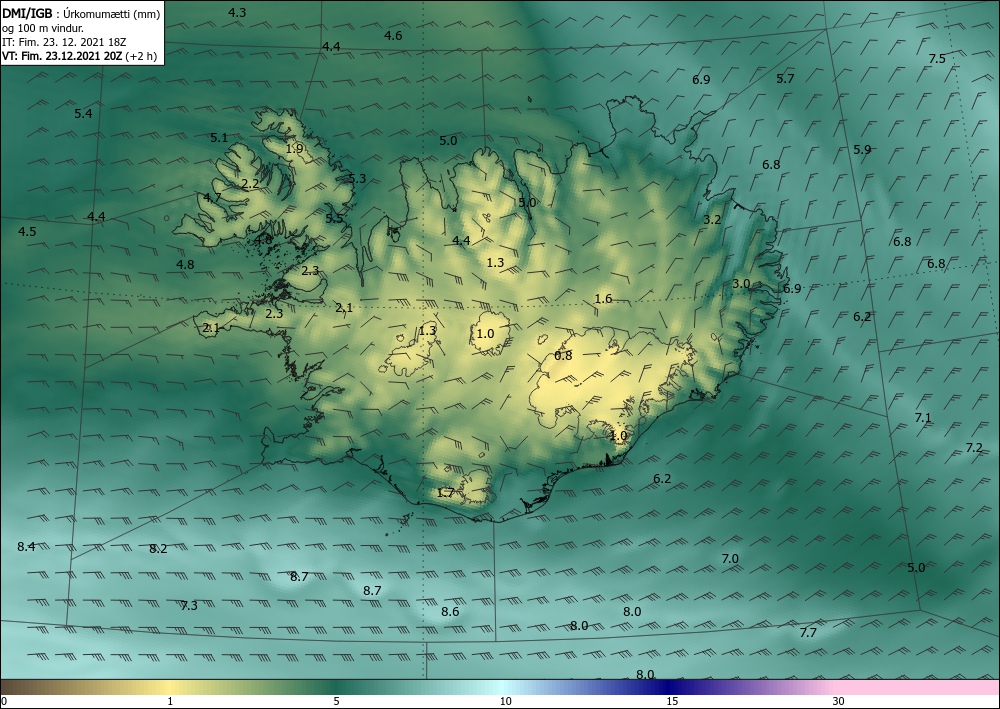Screen dimensions: 1000x709
Task: Click the 2.2 value on the Westfjords
Action: click(x=251, y=184)
